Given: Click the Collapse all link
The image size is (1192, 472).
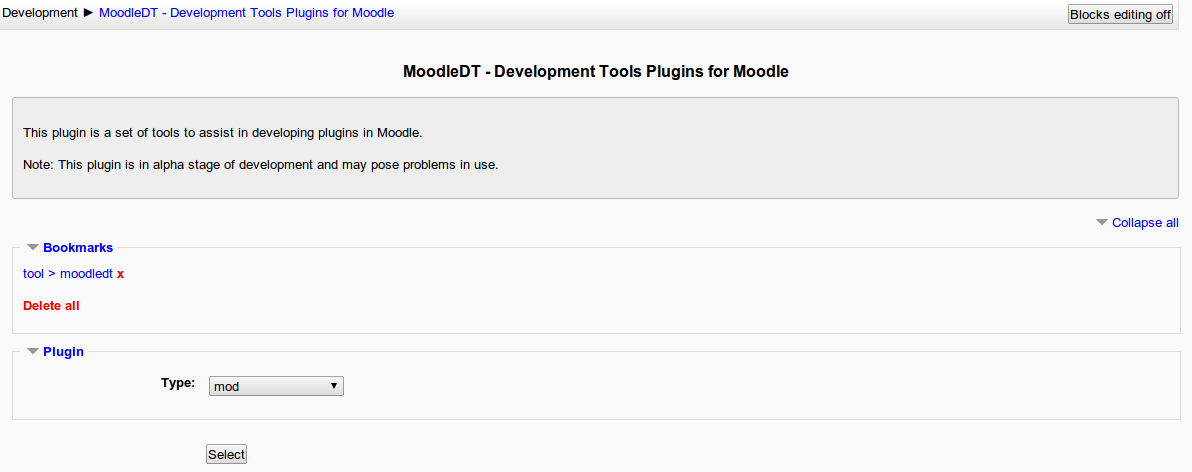Looking at the screenshot, I should tap(1145, 223).
